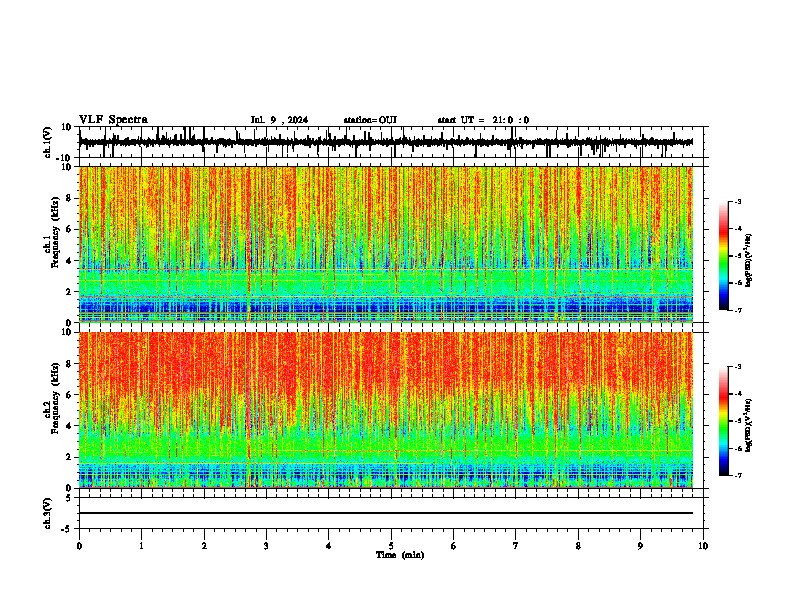Image resolution: width=792 pixels, height=612 pixels.
Task: Select the date text "Jul 9, 2024"
Action: pos(279,120)
